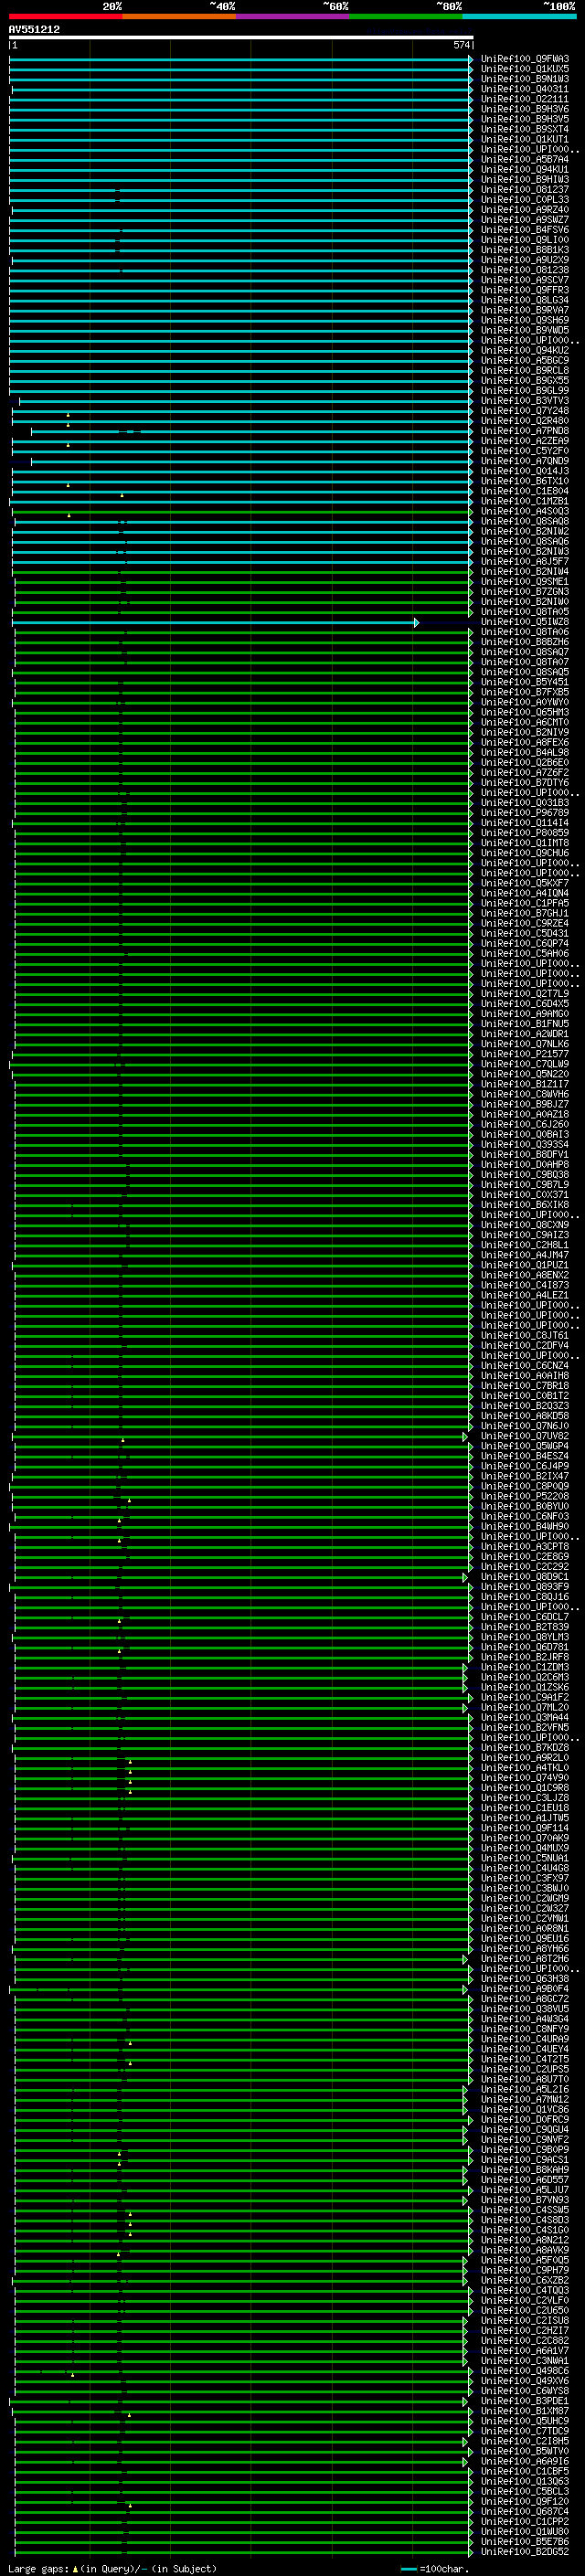Click the AV551212 query name text
Image resolution: width=585 pixels, height=2576 pixels.
click(x=34, y=29)
